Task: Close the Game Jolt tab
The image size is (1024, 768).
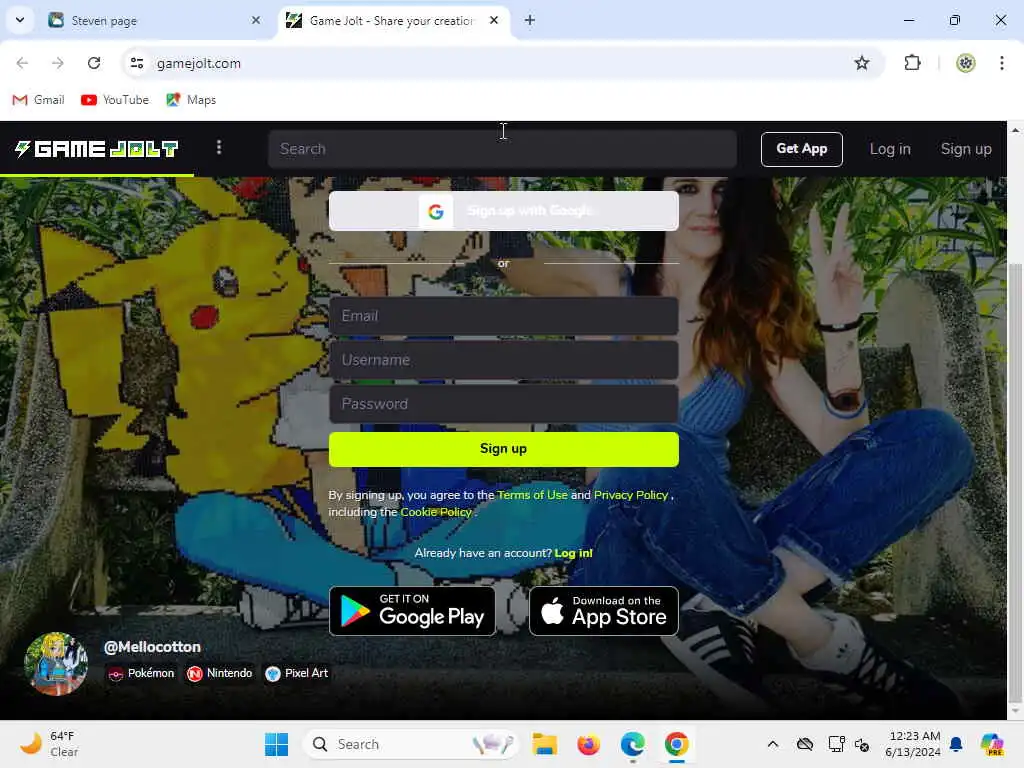Action: [494, 21]
